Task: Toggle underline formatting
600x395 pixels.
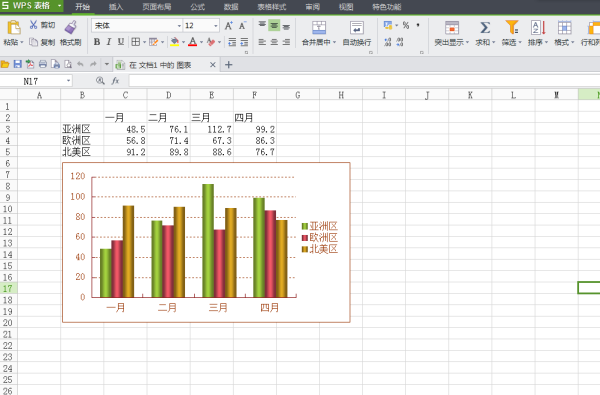Action: tap(121, 42)
